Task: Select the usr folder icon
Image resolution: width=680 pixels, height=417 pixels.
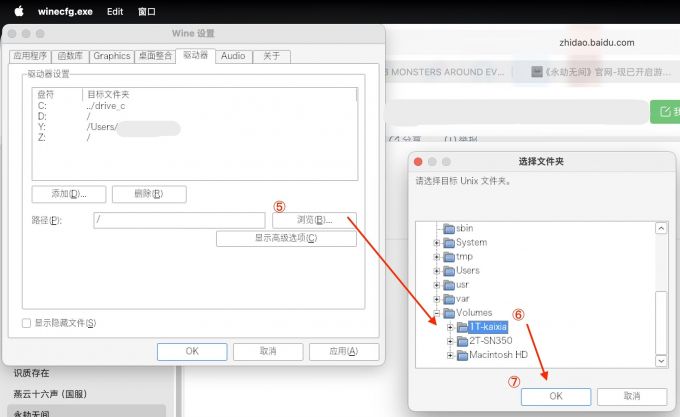Action: [449, 285]
